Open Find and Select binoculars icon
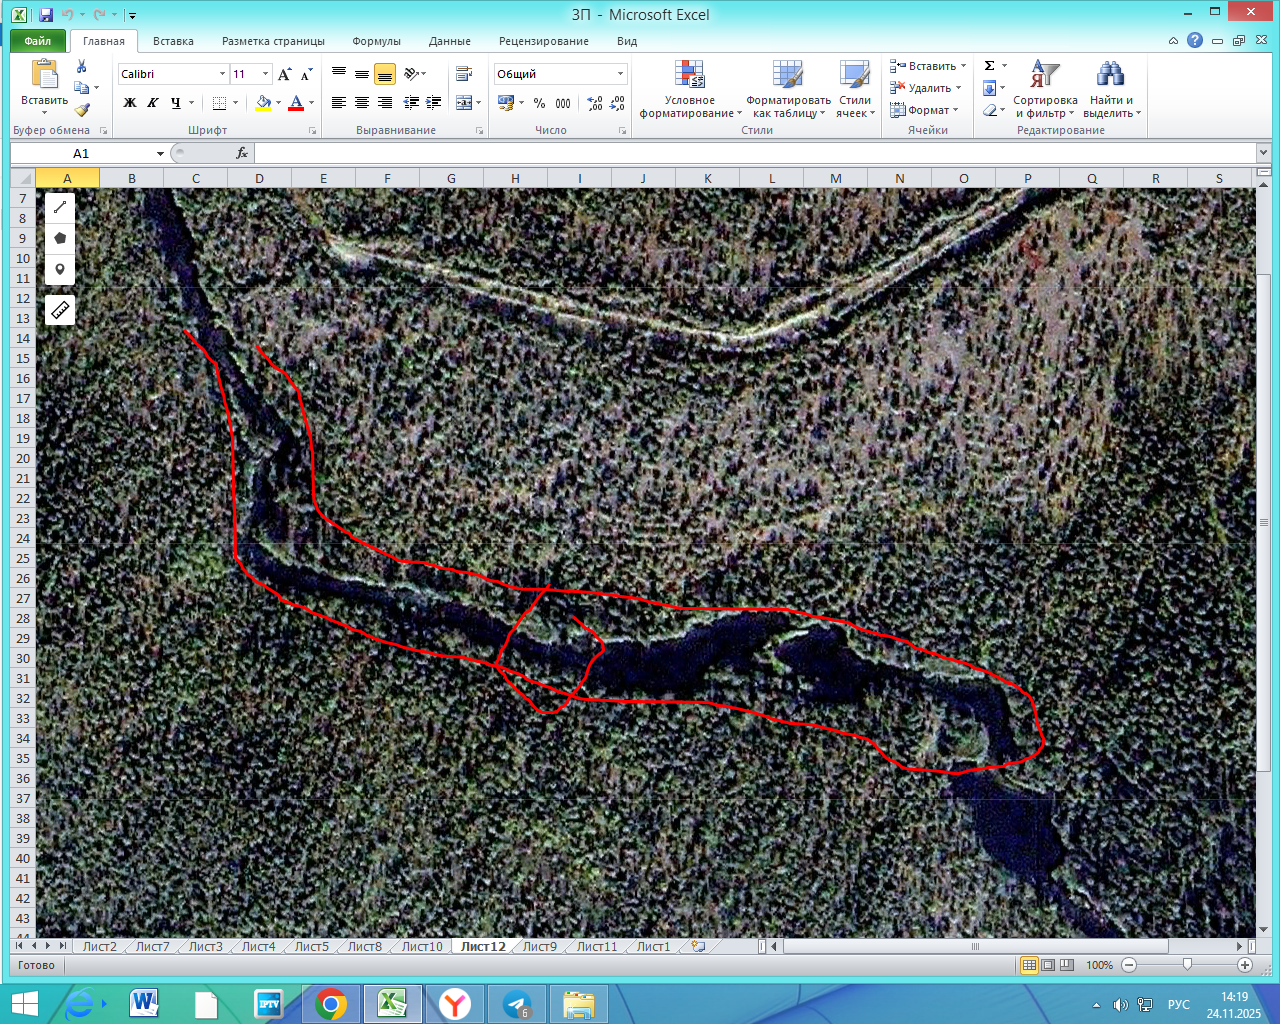This screenshot has height=1024, width=1280. 1110,75
